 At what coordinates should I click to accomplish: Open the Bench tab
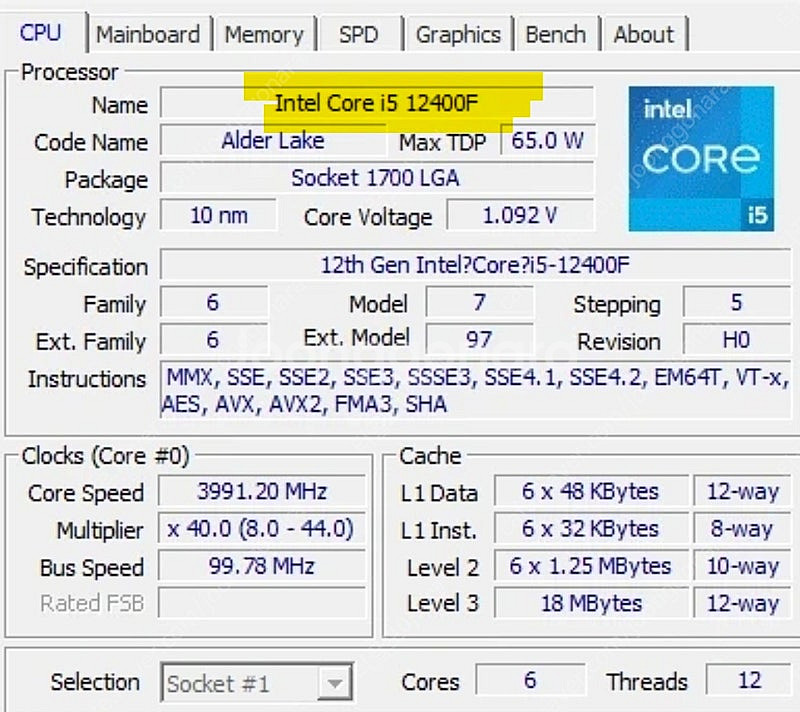pos(556,35)
